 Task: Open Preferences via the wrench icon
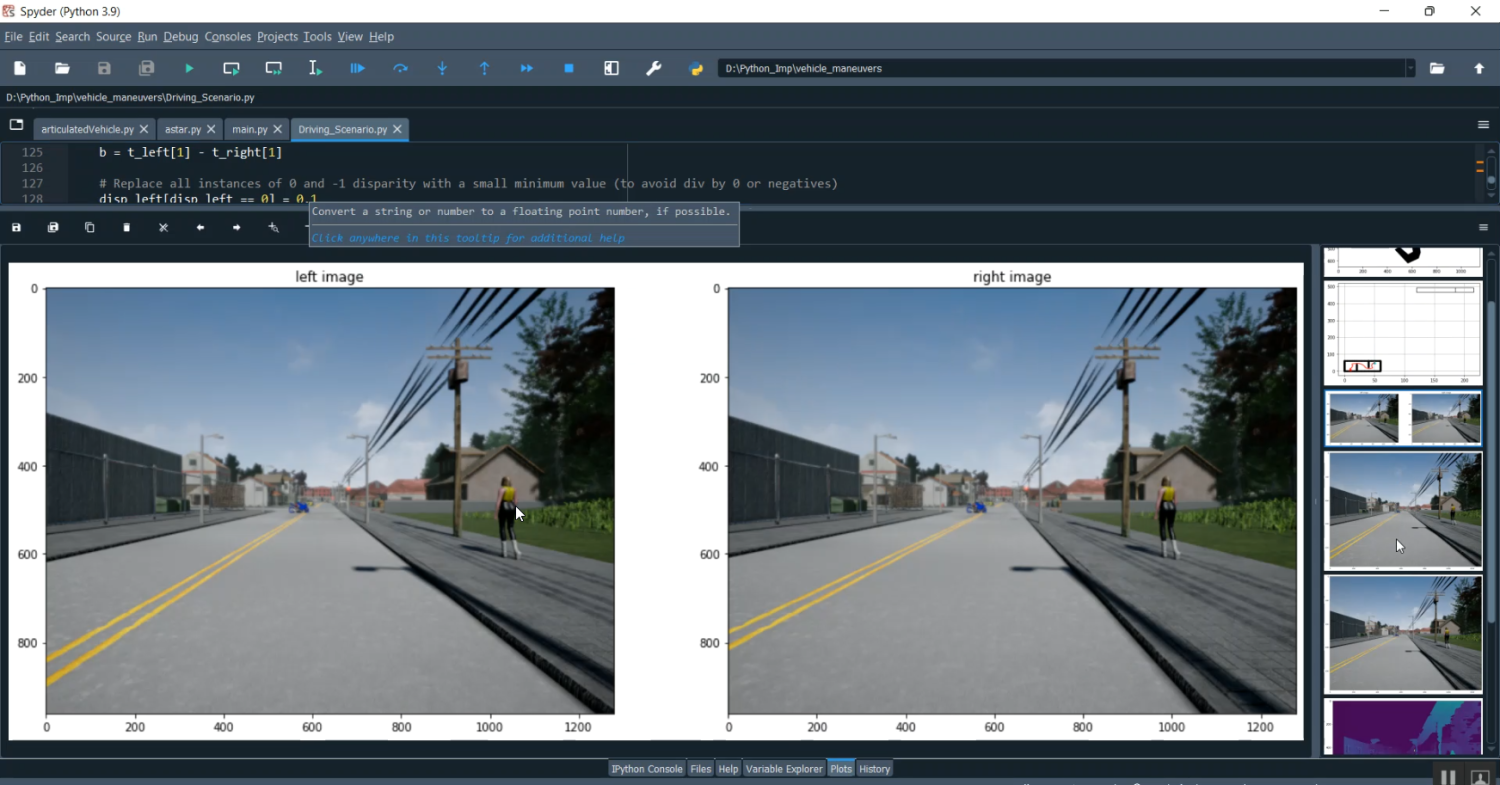coord(654,68)
